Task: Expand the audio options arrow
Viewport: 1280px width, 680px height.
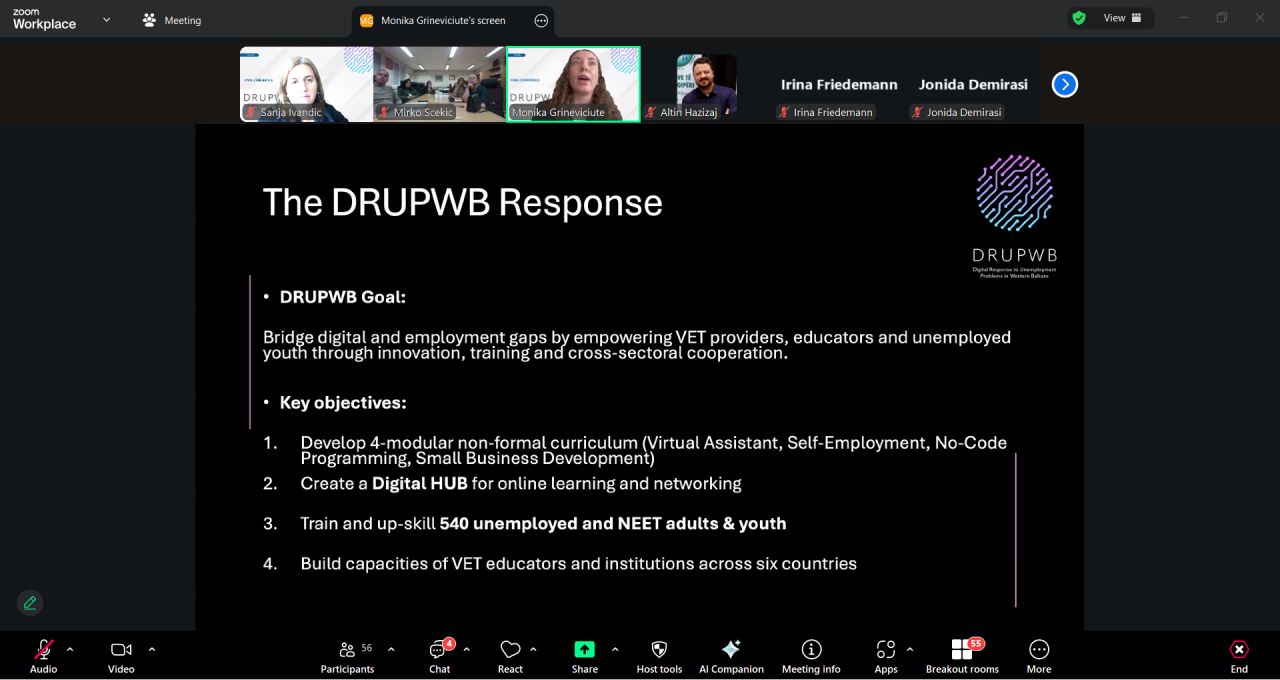Action: click(x=70, y=649)
